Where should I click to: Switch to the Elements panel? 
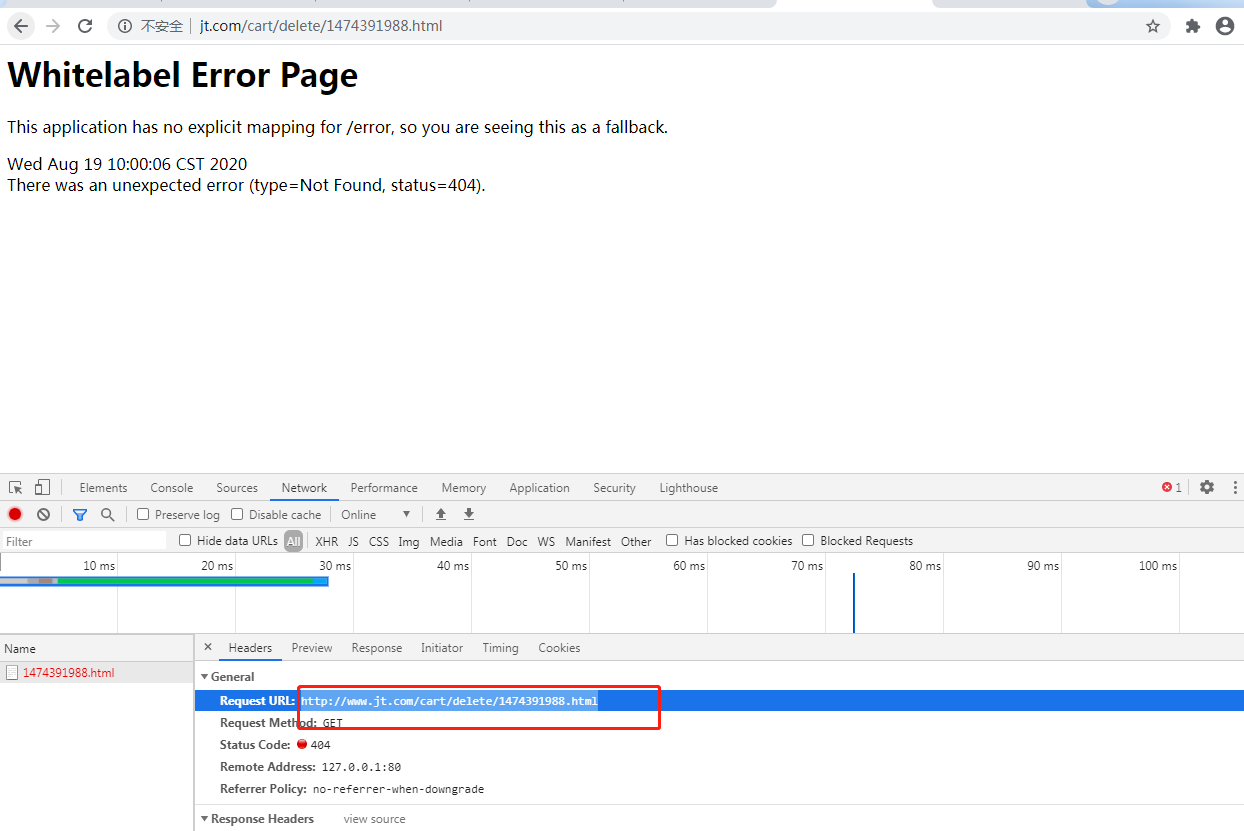coord(103,488)
